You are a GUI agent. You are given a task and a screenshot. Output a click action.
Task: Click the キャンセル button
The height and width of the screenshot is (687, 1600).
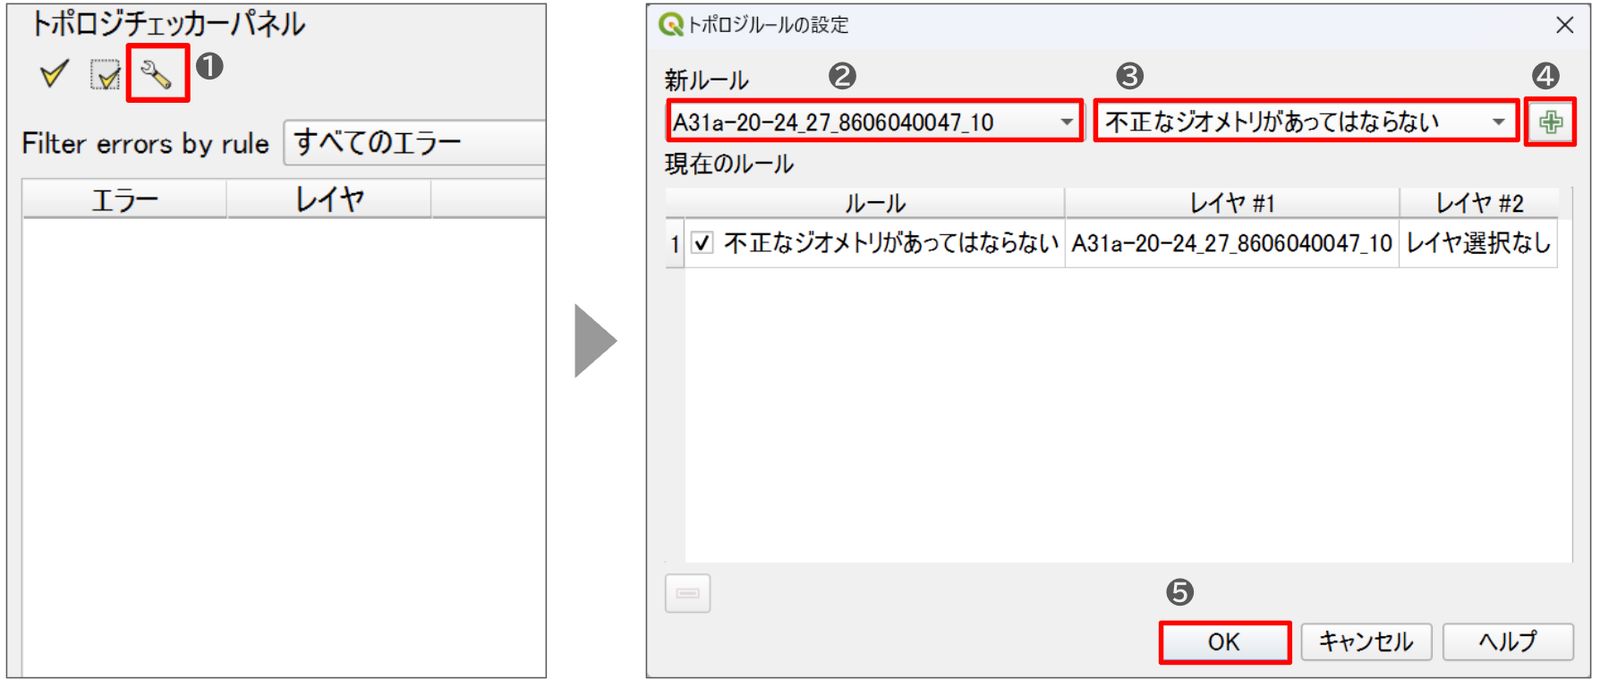pos(1366,642)
